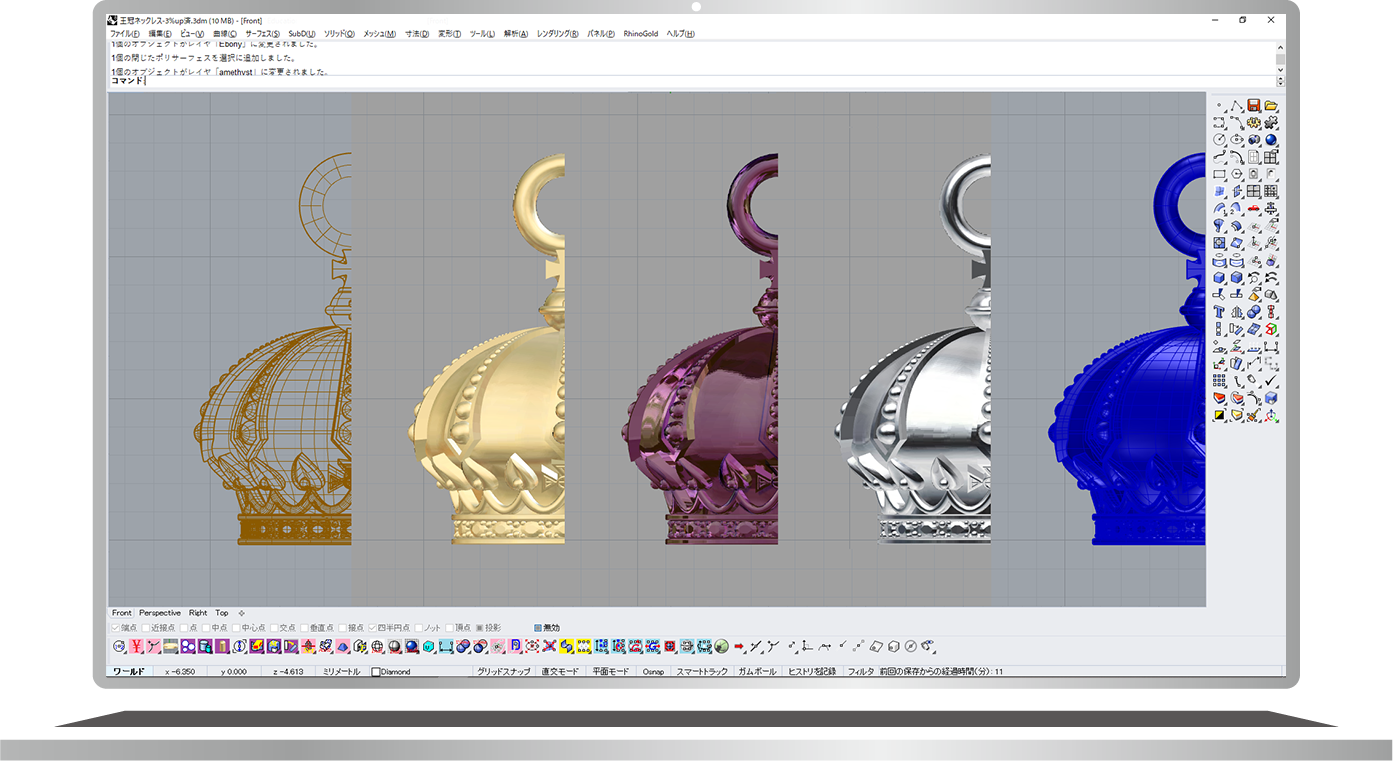The width and height of the screenshot is (1393, 761).
Task: Switch to the Perspective viewport tab
Action: tap(160, 613)
